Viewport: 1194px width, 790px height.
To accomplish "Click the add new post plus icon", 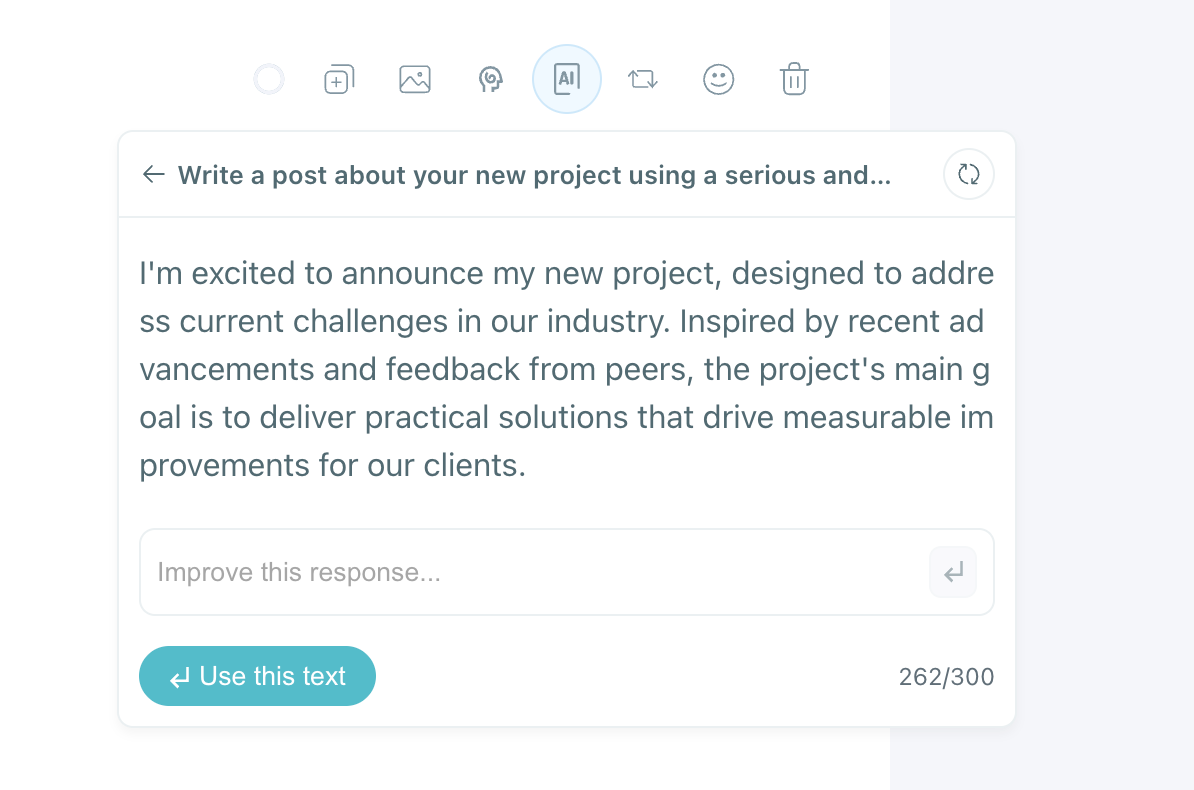I will [339, 79].
